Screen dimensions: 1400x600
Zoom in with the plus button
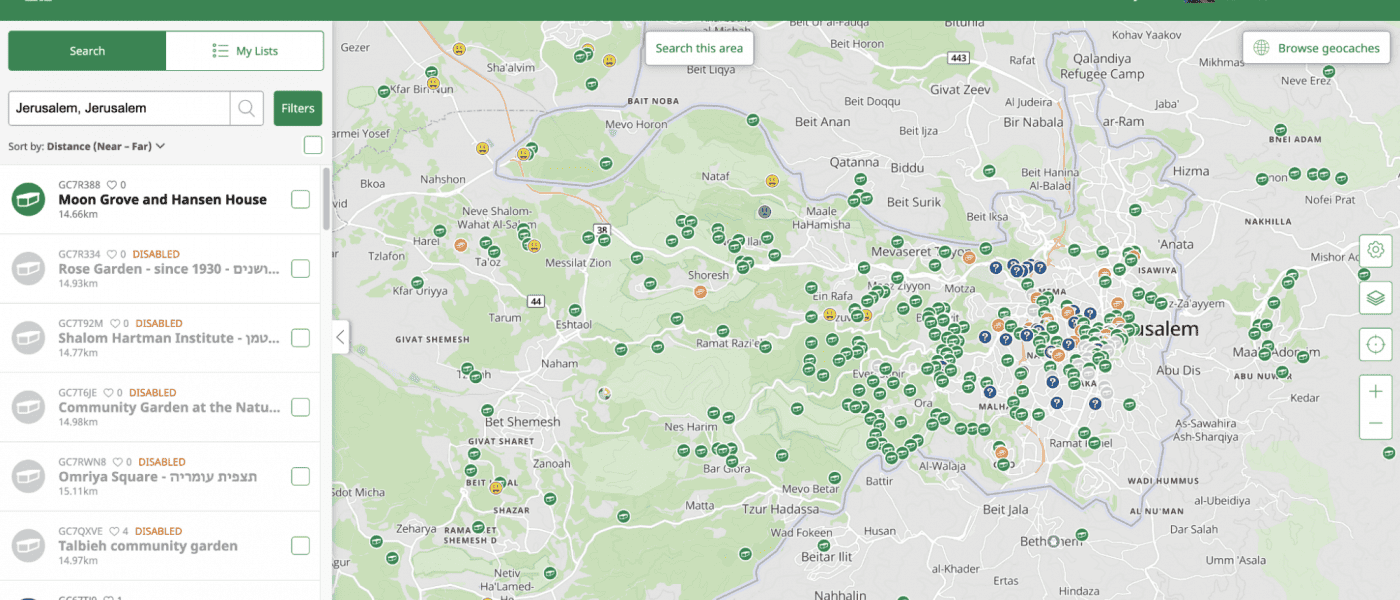[x=1376, y=391]
